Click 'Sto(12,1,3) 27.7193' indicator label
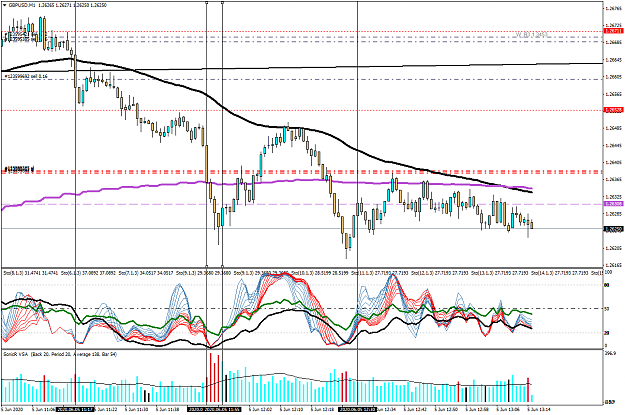The width and height of the screenshot is (625, 415). coord(432,273)
